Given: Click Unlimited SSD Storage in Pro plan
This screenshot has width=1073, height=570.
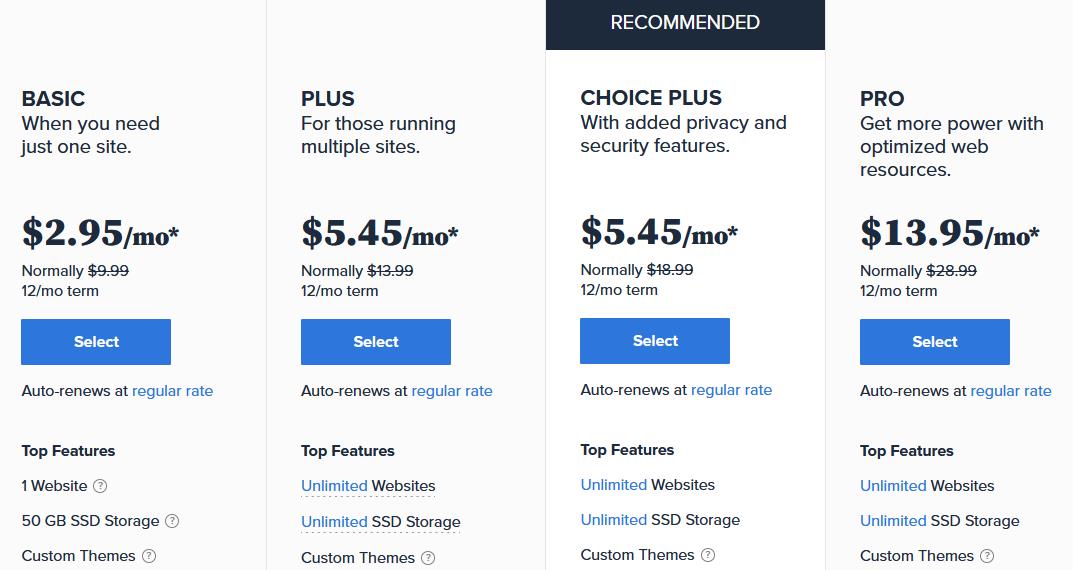Looking at the screenshot, I should click(x=940, y=521).
